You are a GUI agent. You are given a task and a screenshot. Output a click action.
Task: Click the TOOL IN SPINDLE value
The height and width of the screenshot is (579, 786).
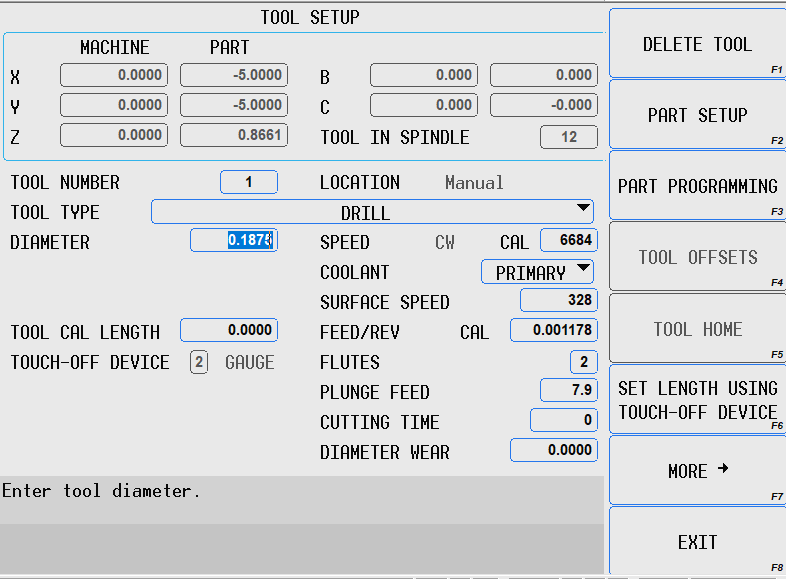tap(568, 137)
